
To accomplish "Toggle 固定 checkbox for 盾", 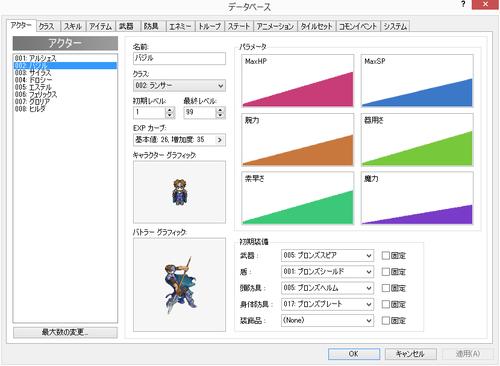I will click(386, 272).
